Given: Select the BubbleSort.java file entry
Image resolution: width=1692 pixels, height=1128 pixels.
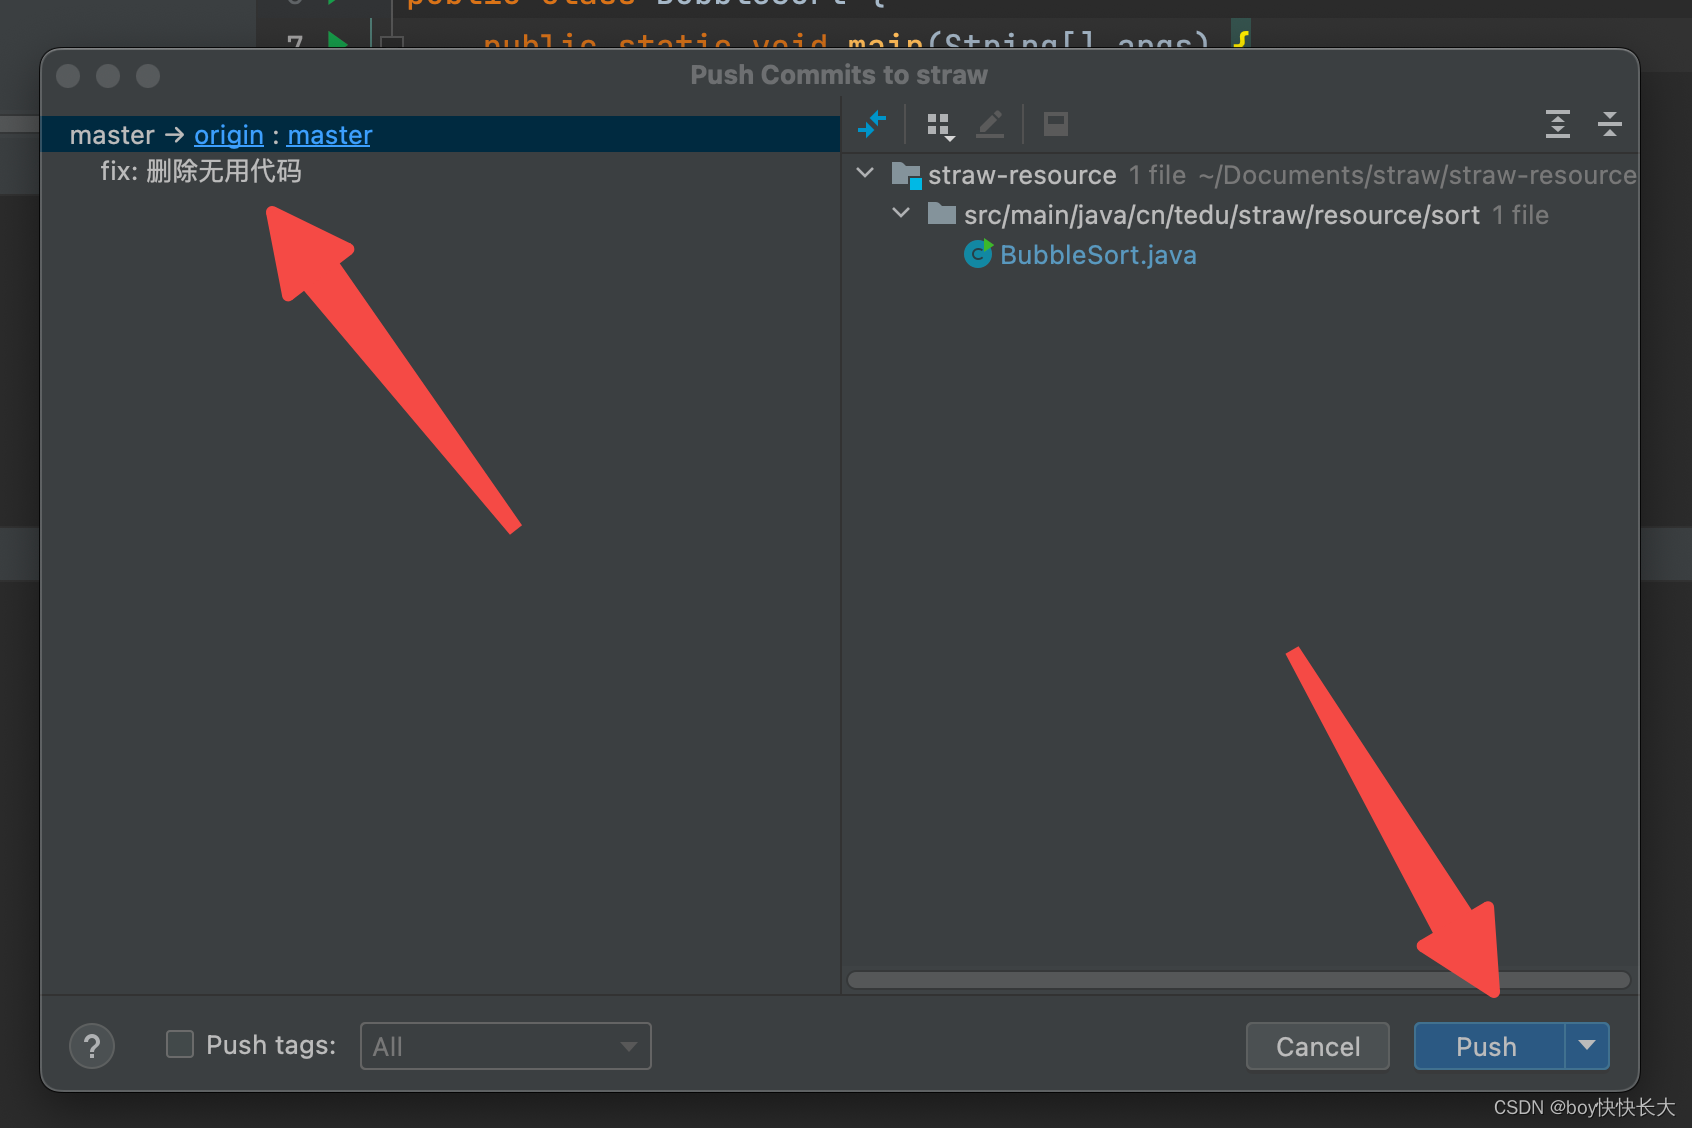Looking at the screenshot, I should (x=1098, y=255).
